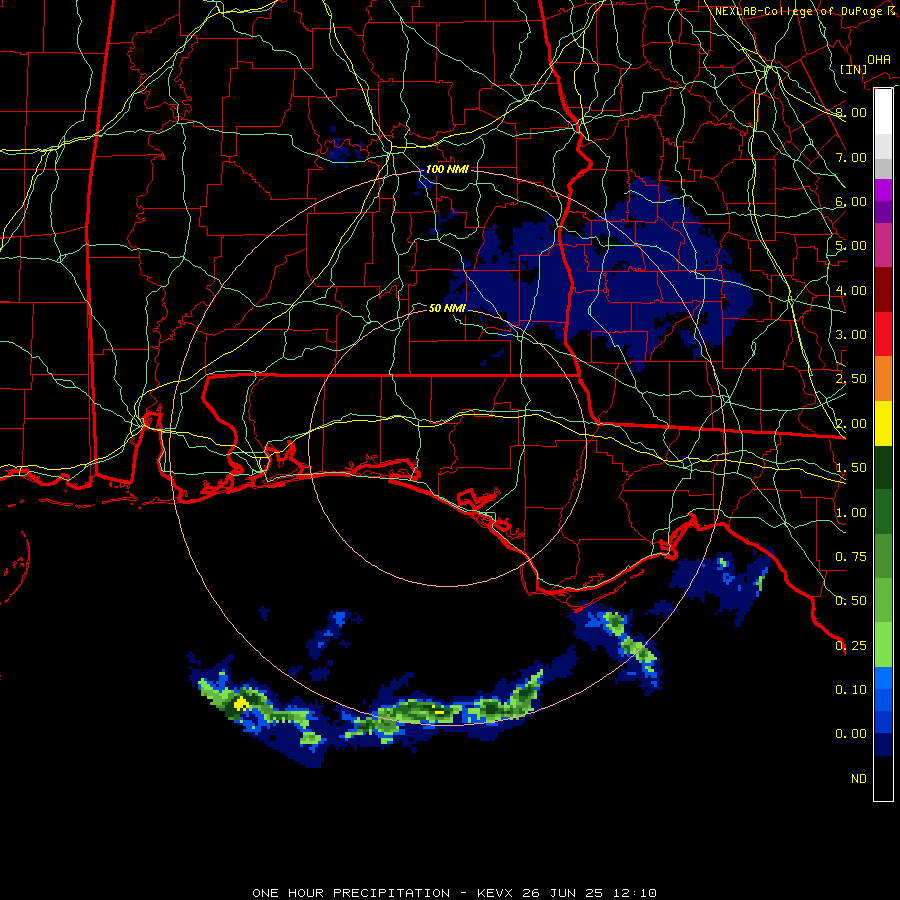Click the 3.00 legend value
The width and height of the screenshot is (900, 900).
tap(851, 335)
